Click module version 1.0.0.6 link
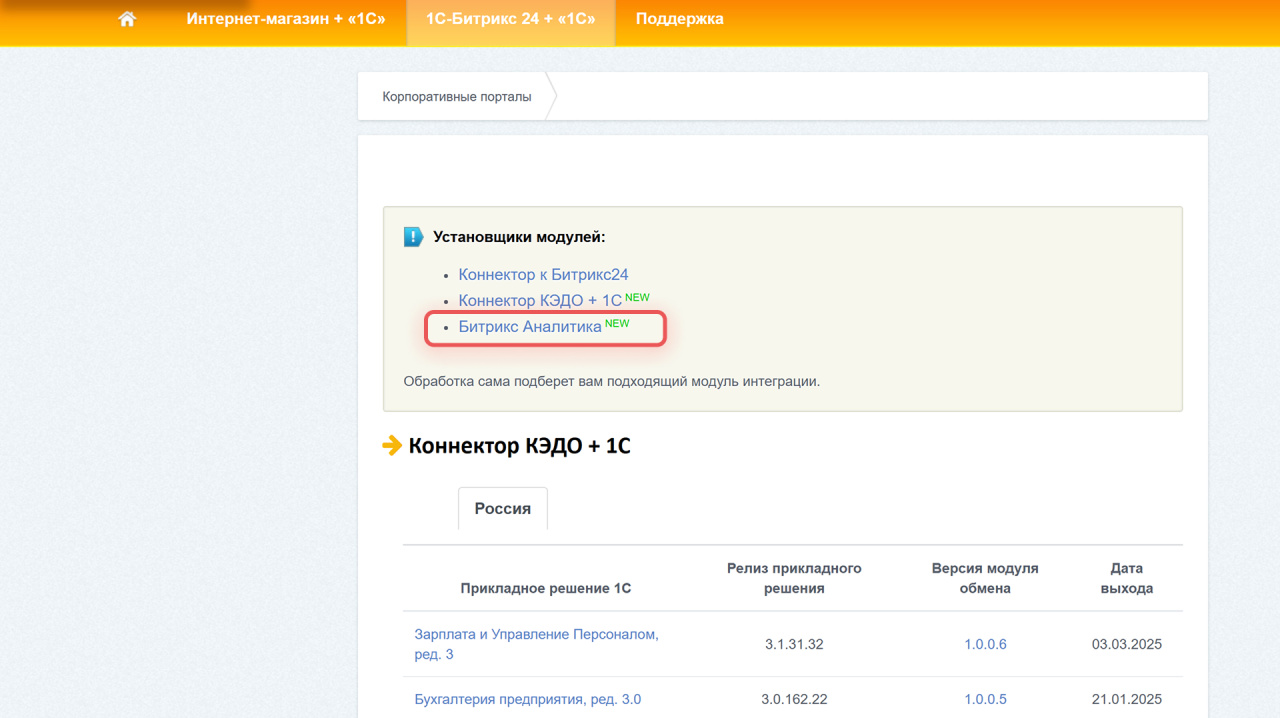This screenshot has height=718, width=1280. tap(985, 644)
